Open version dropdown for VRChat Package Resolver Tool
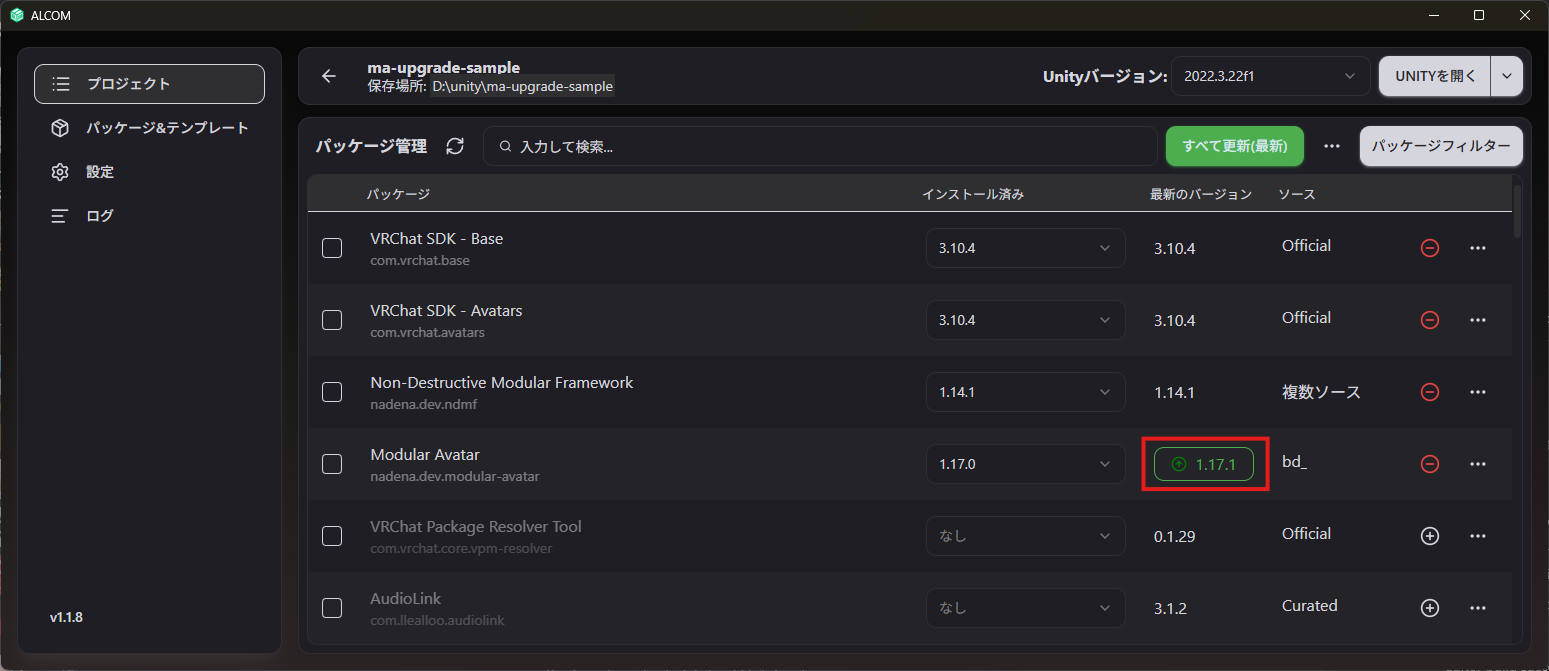 click(x=1025, y=536)
